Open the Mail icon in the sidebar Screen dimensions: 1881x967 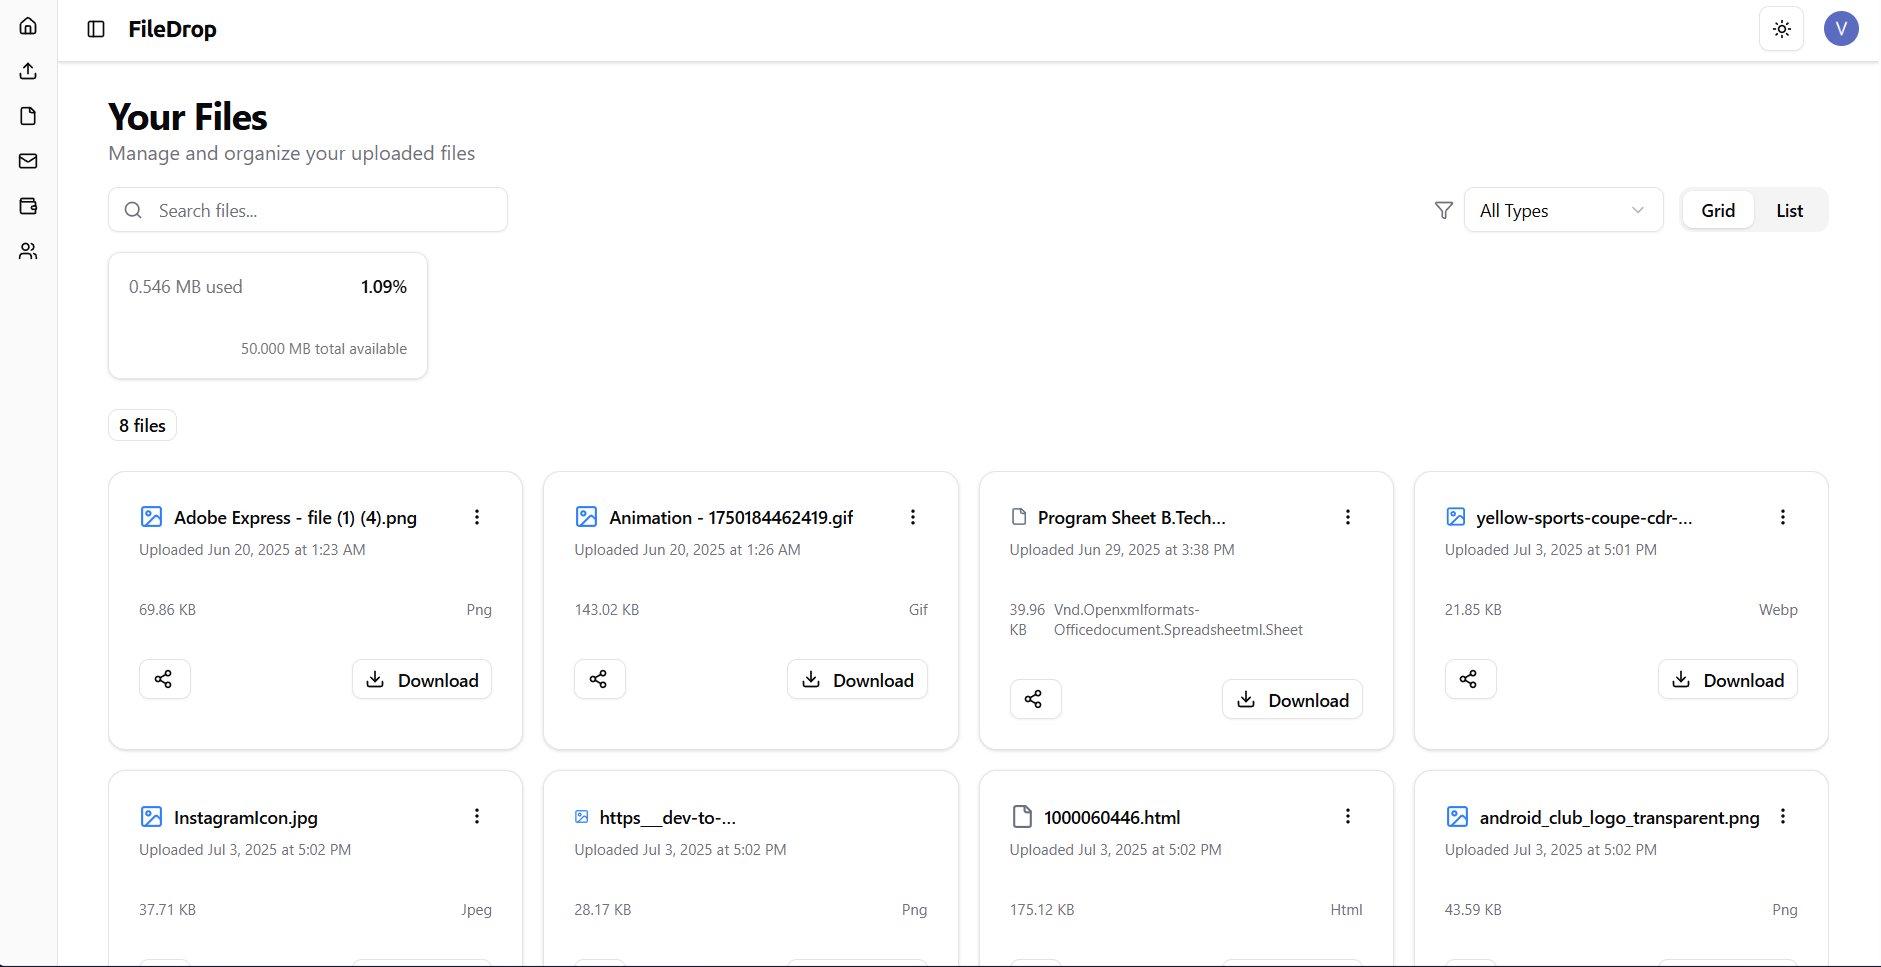(x=27, y=161)
